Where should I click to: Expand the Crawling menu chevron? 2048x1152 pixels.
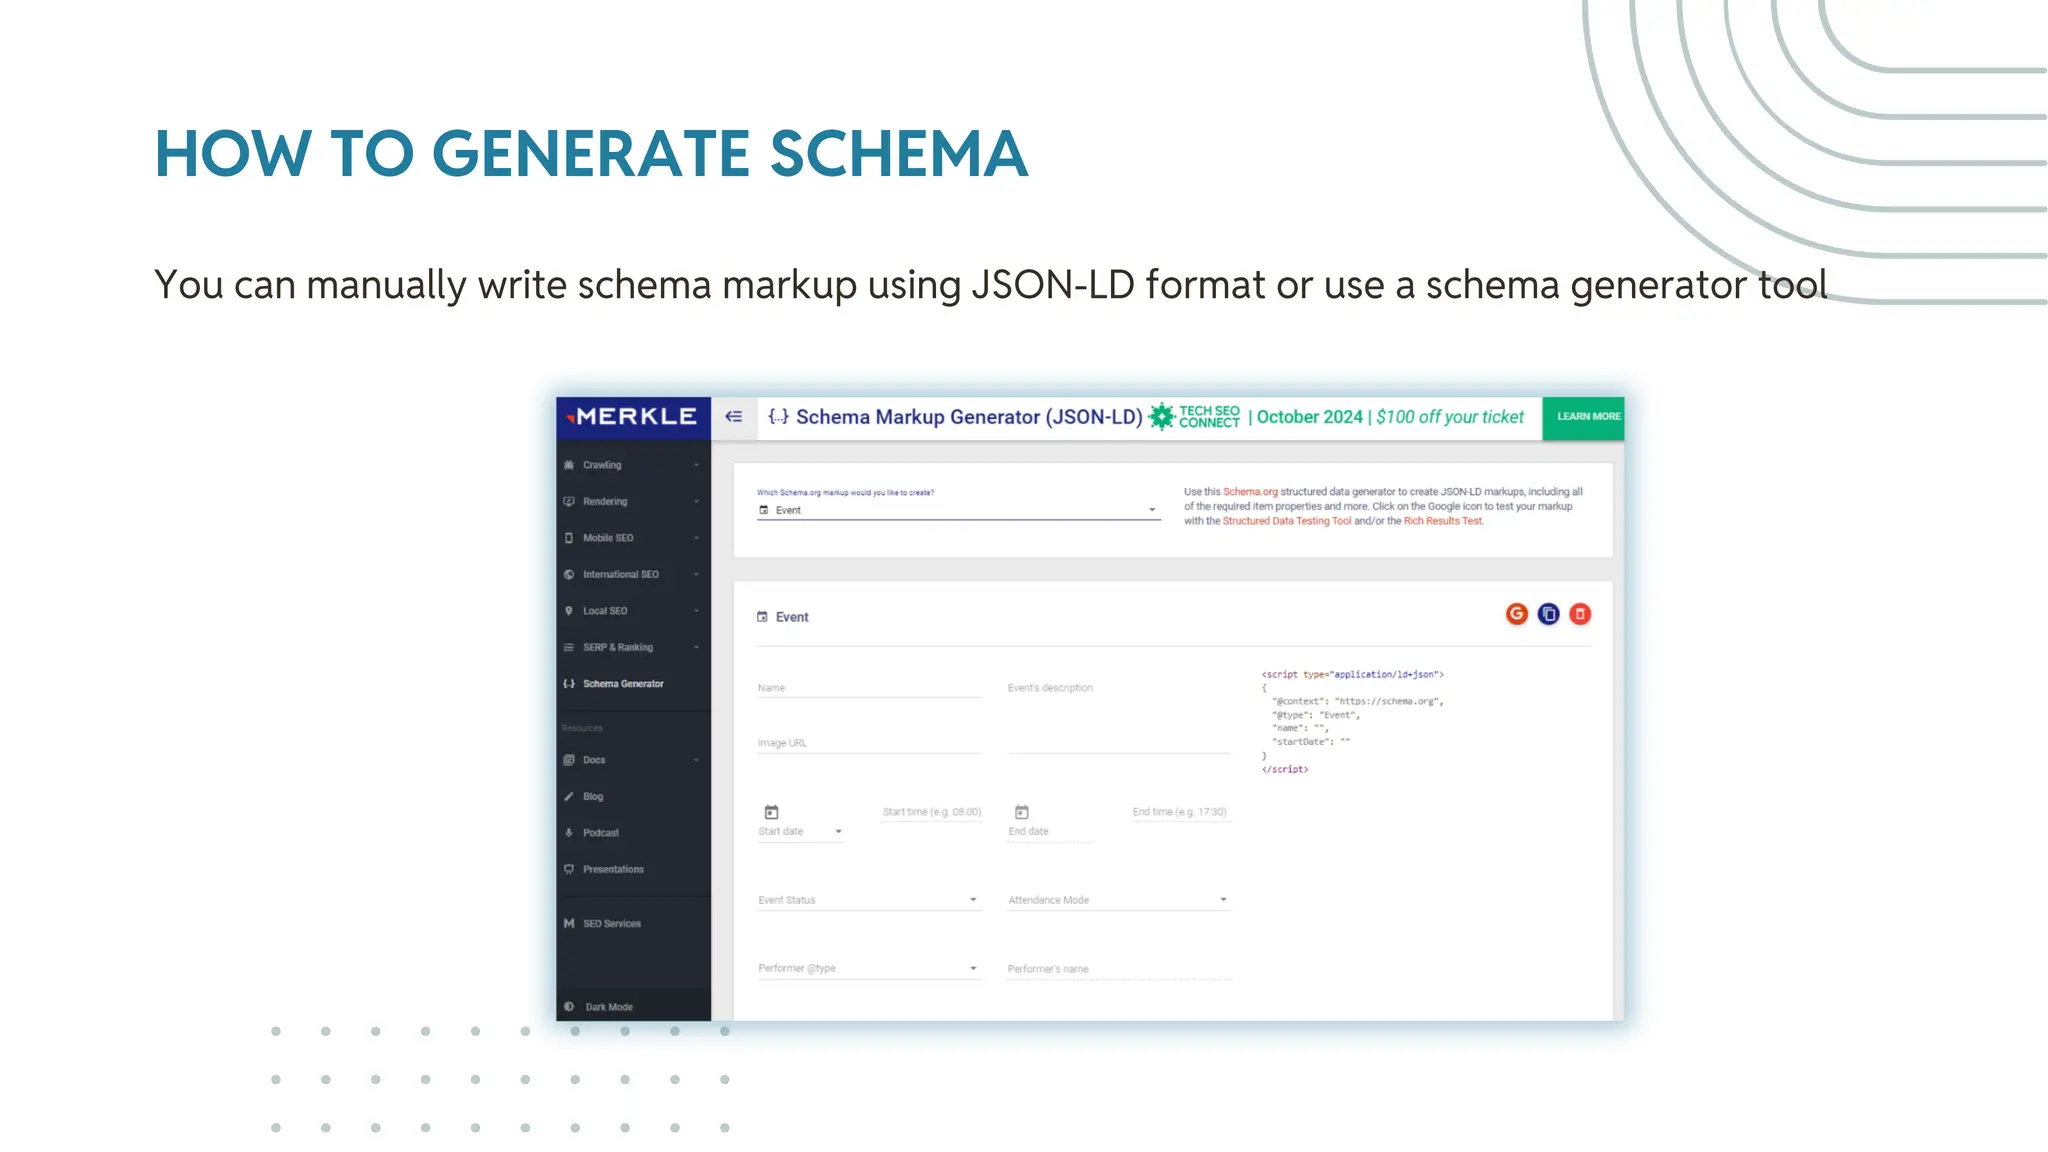coord(696,465)
